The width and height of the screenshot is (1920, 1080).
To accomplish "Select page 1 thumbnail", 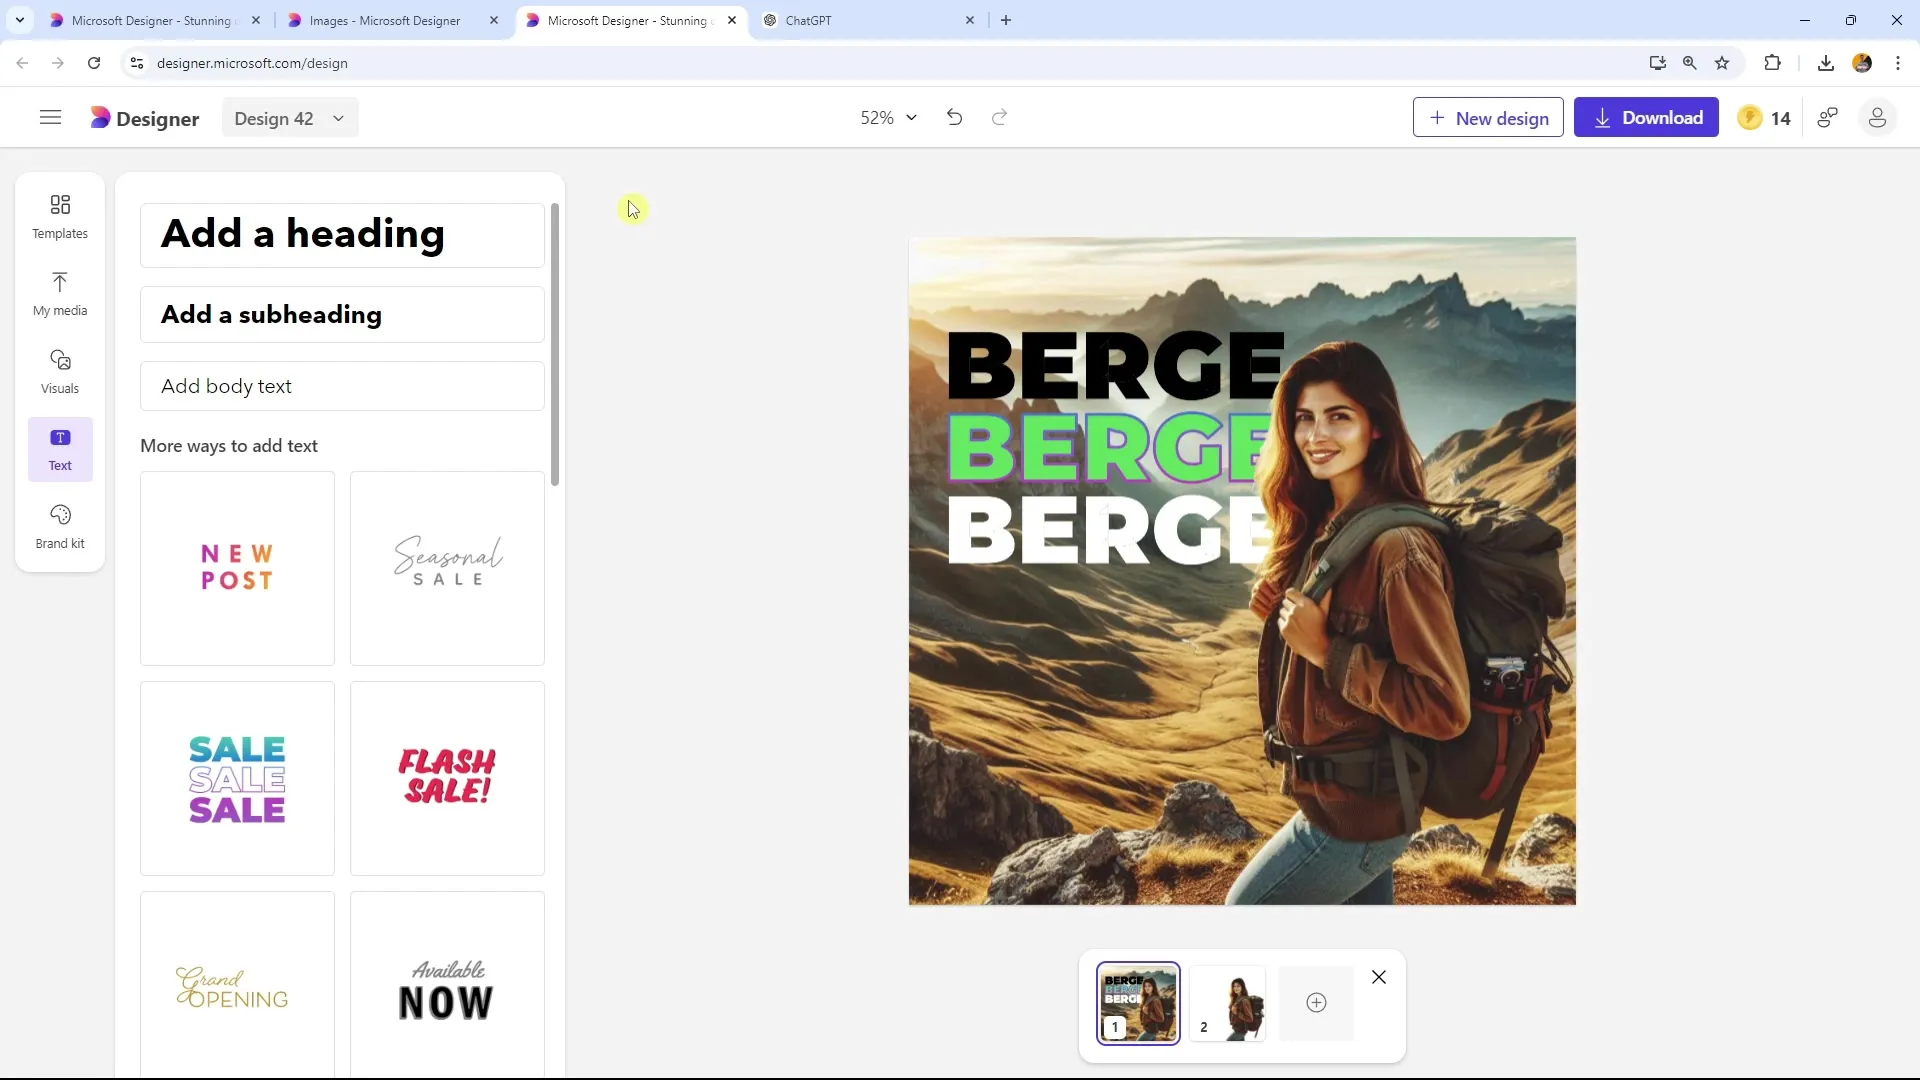I will [x=1138, y=1003].
